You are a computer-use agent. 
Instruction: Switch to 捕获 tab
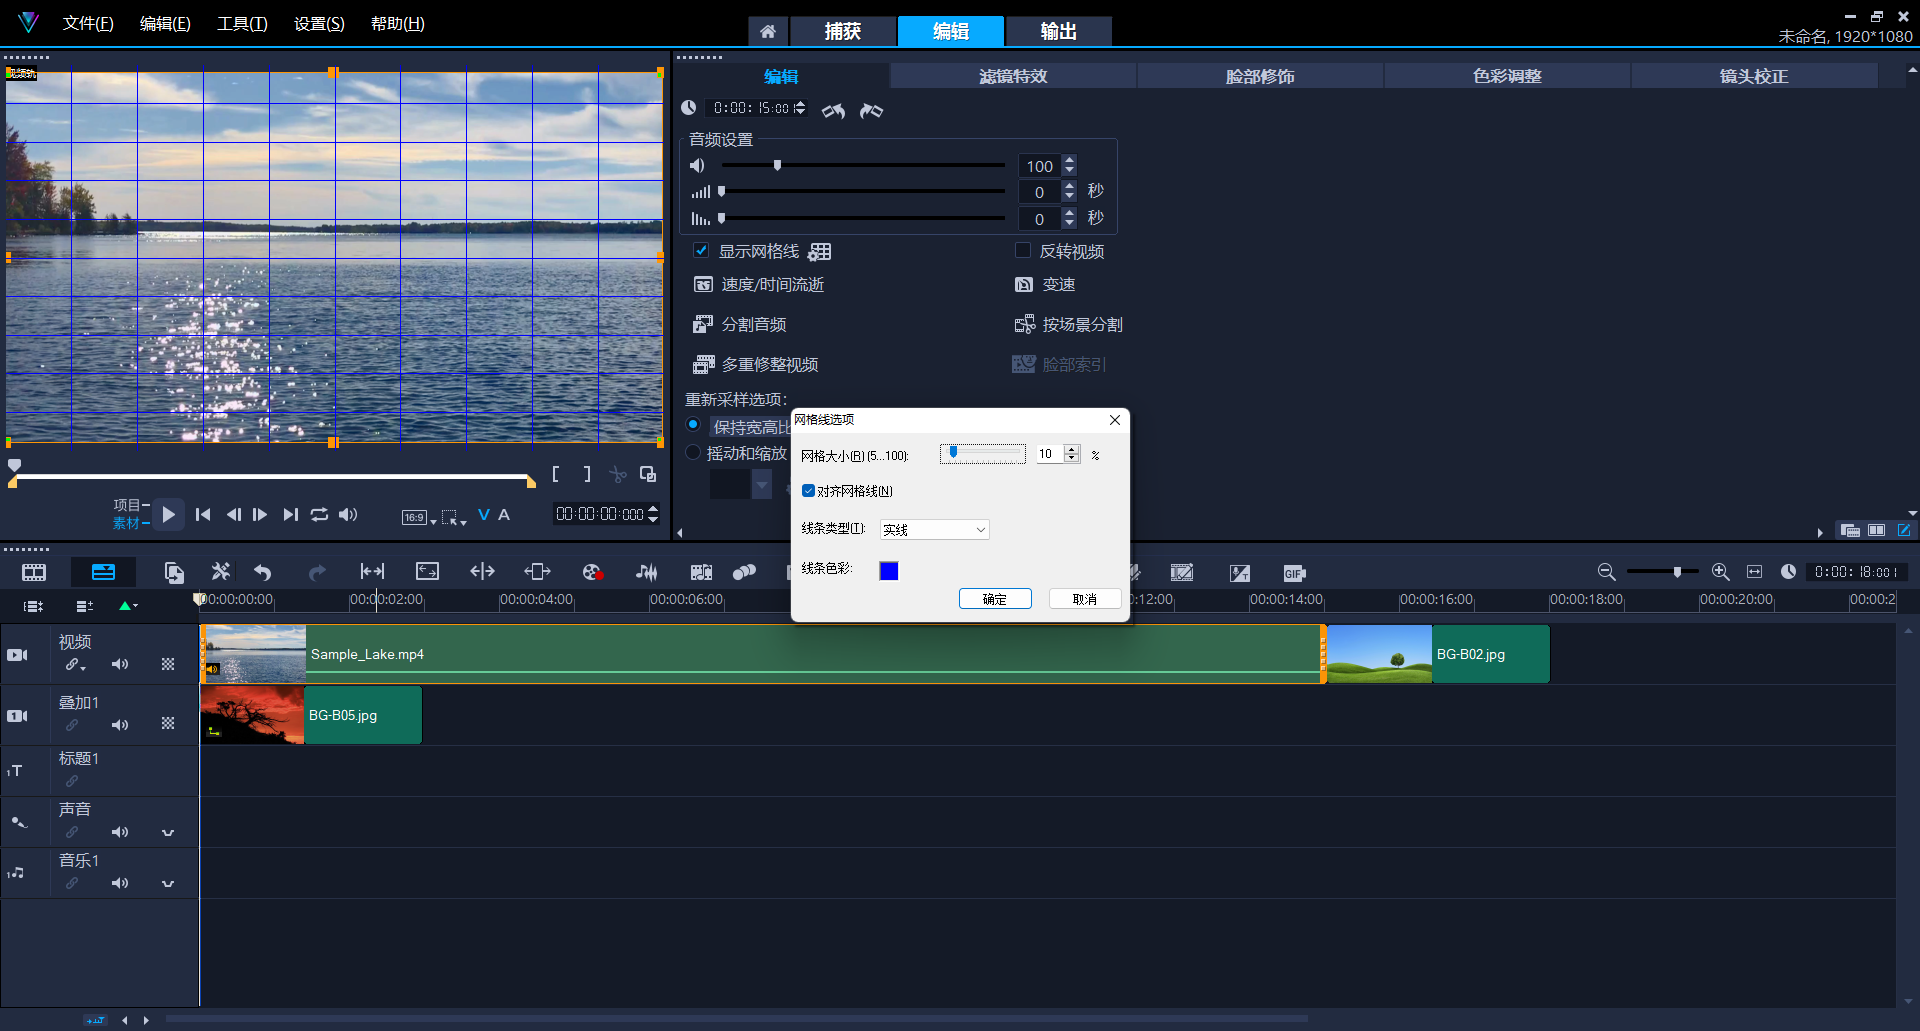pos(842,32)
